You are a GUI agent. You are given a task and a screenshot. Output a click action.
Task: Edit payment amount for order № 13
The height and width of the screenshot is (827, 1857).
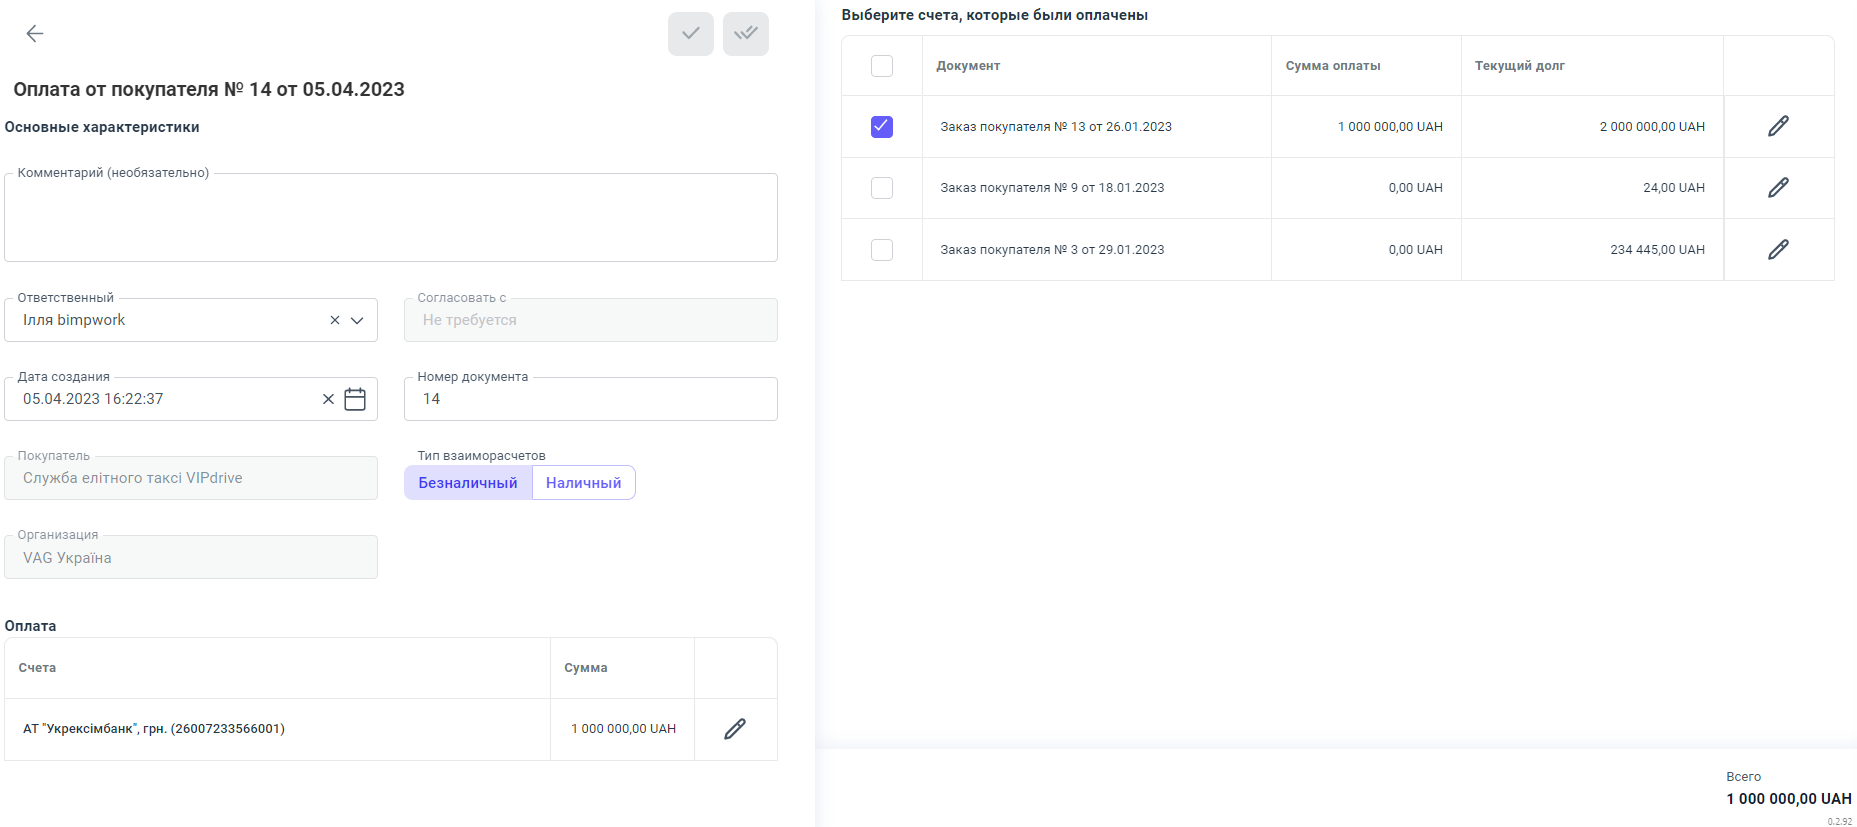click(x=1778, y=127)
